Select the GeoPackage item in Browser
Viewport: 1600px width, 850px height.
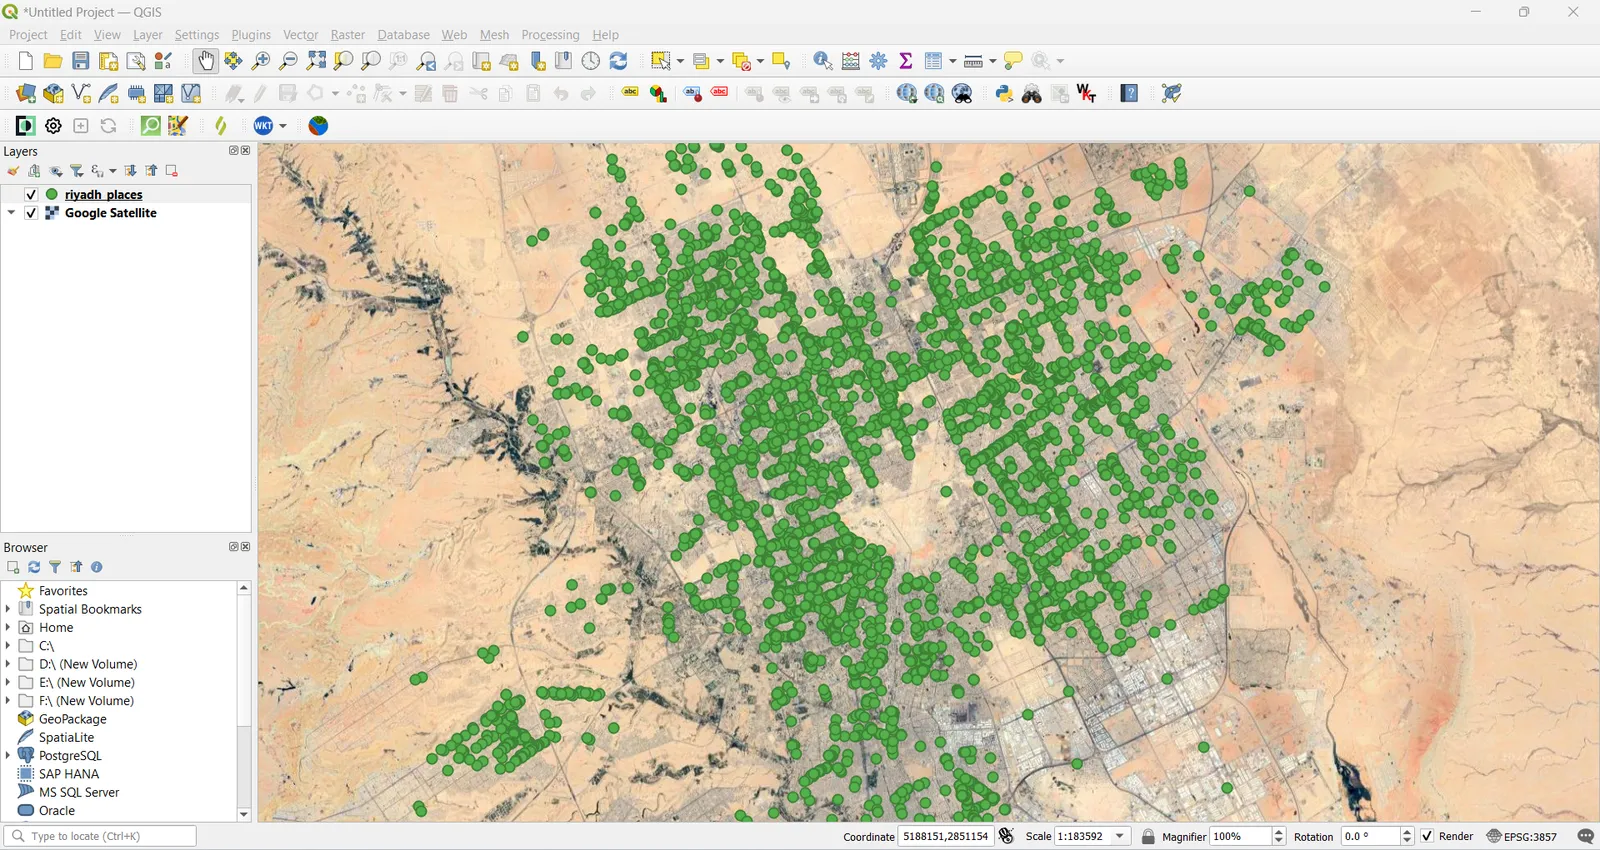coord(72,719)
